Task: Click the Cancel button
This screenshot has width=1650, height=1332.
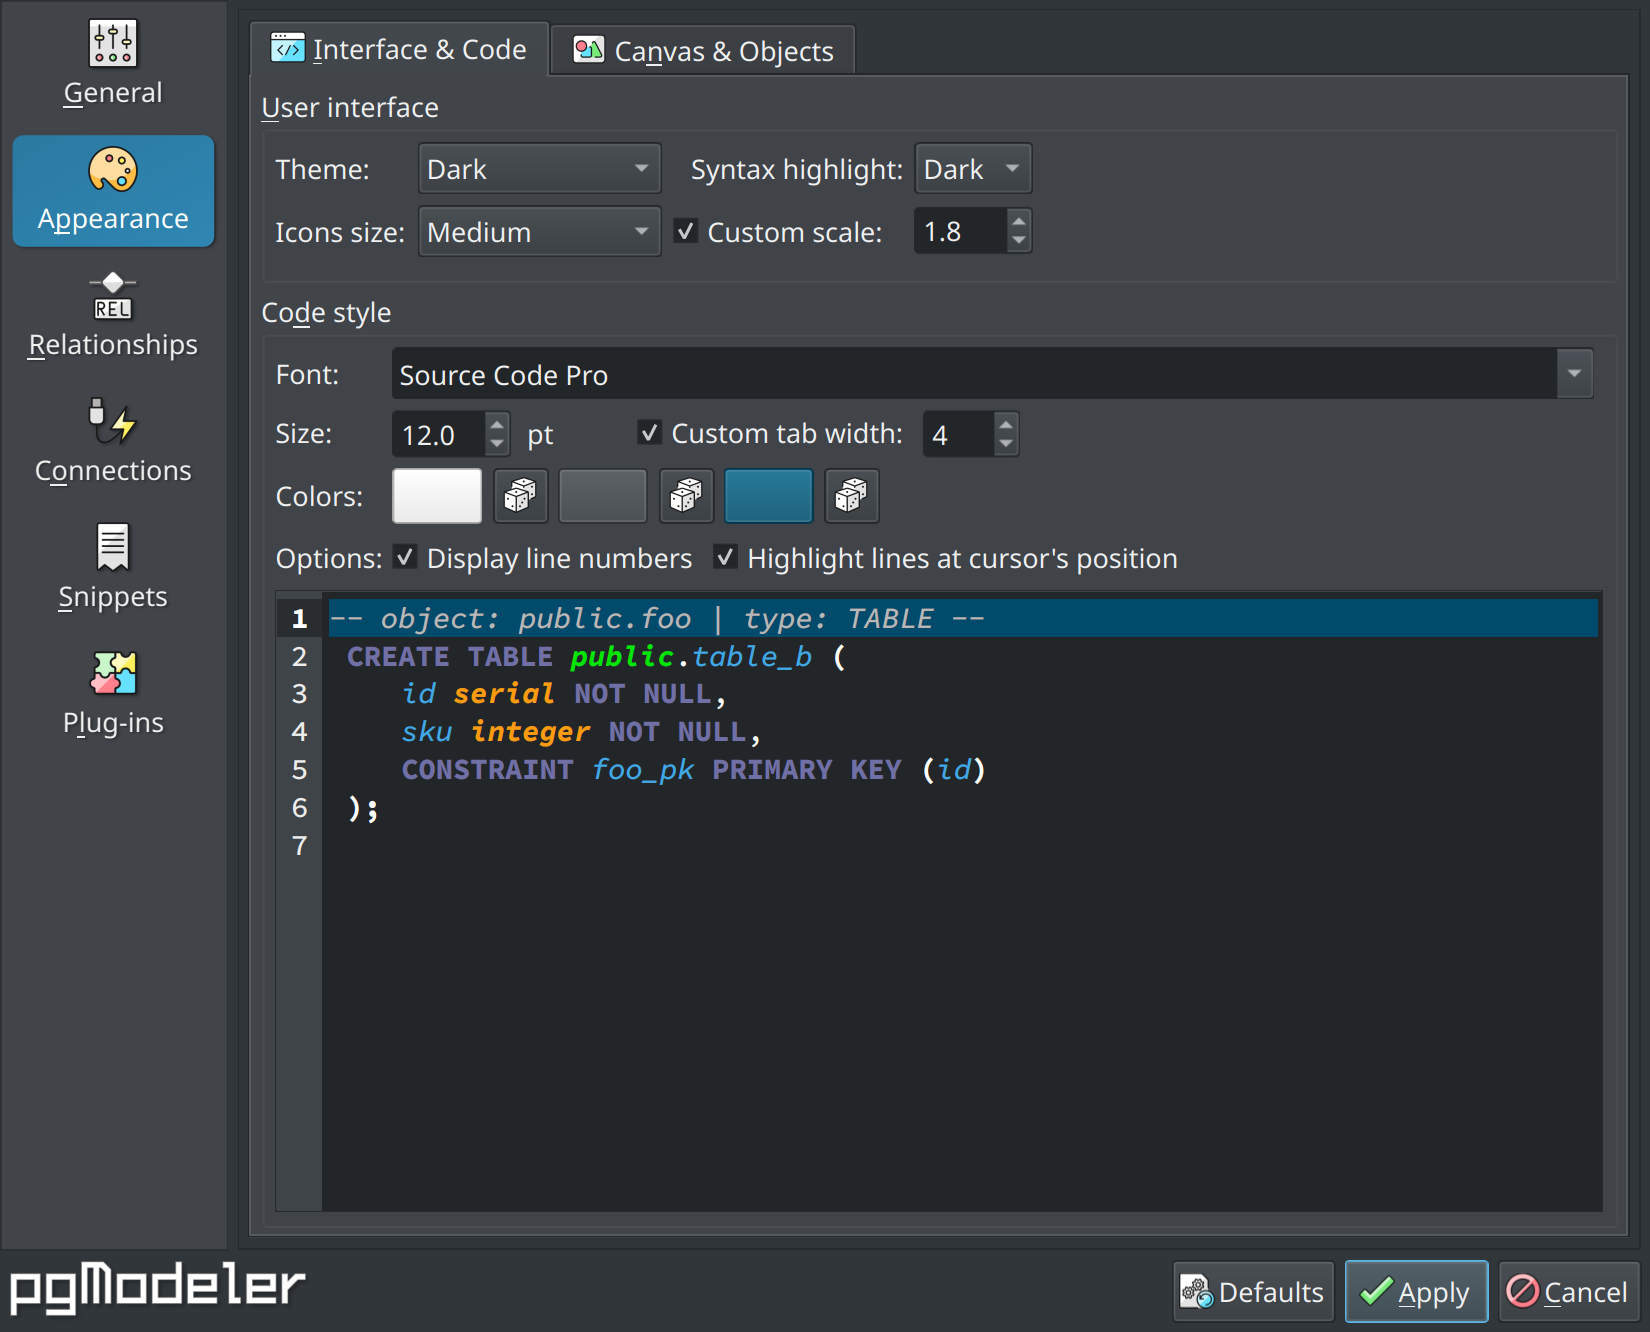Action: [x=1568, y=1292]
